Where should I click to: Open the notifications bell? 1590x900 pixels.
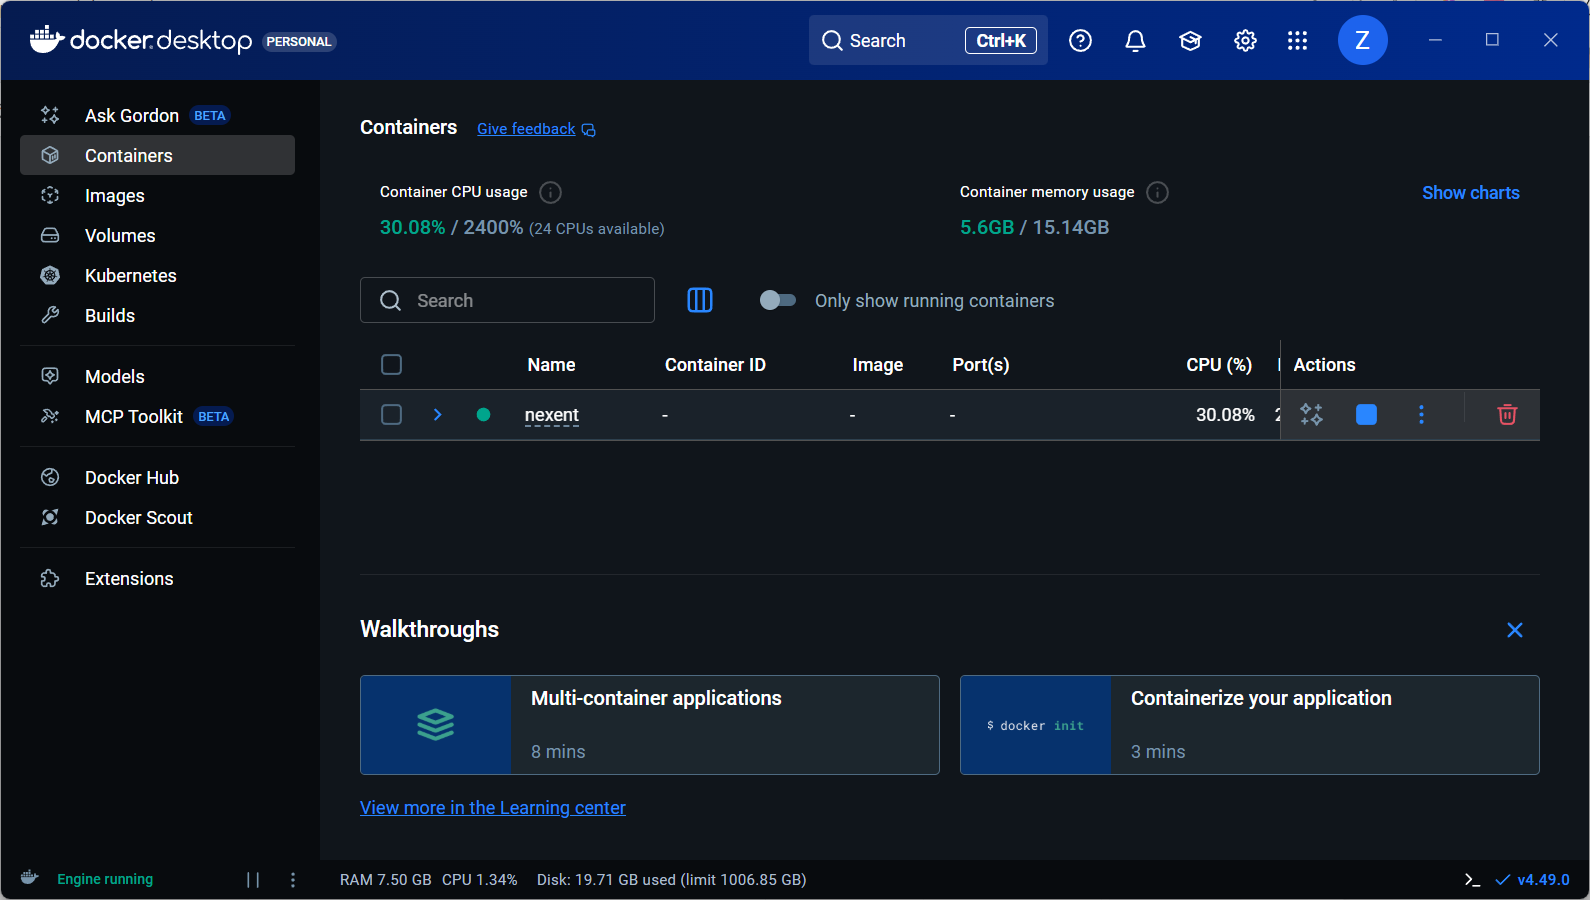pyautogui.click(x=1135, y=40)
